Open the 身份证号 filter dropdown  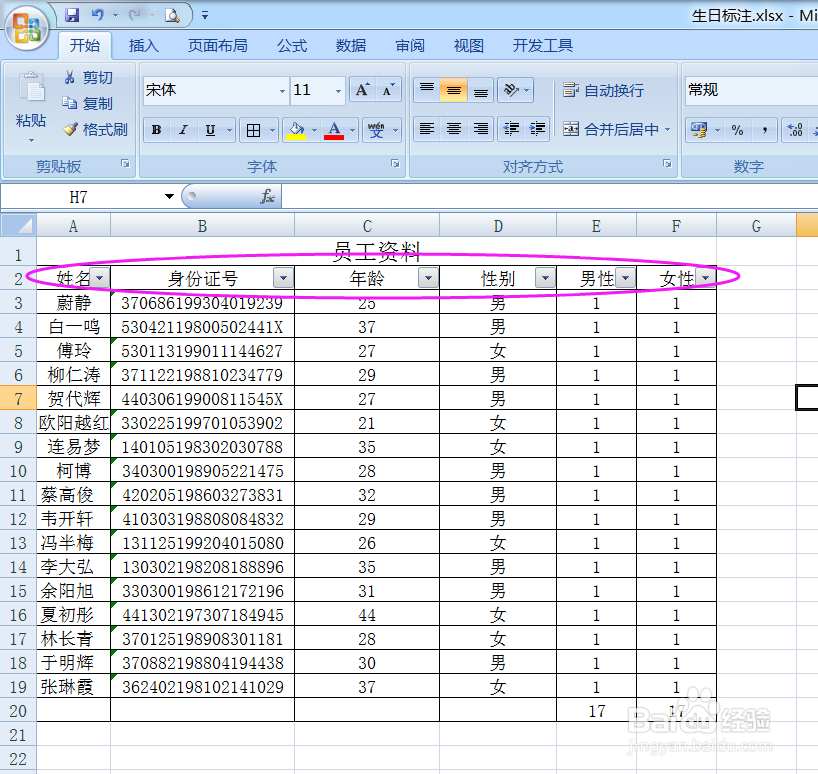(x=283, y=278)
